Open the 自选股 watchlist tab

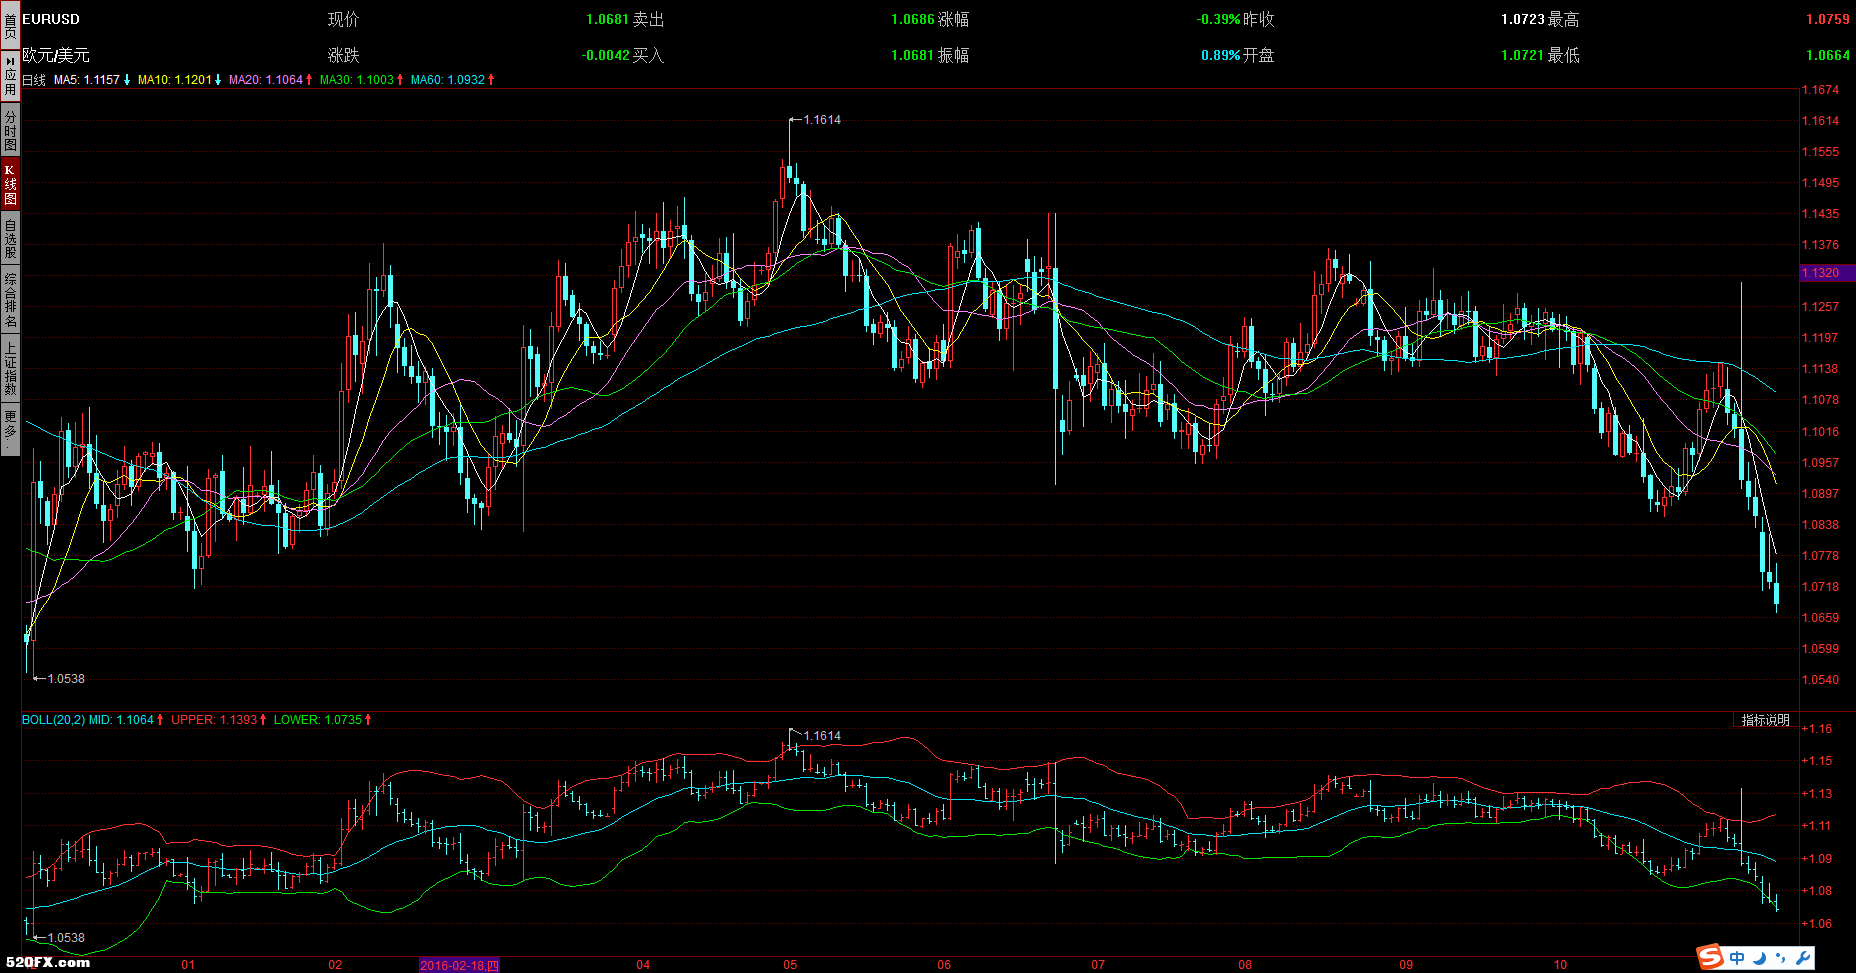pos(10,238)
